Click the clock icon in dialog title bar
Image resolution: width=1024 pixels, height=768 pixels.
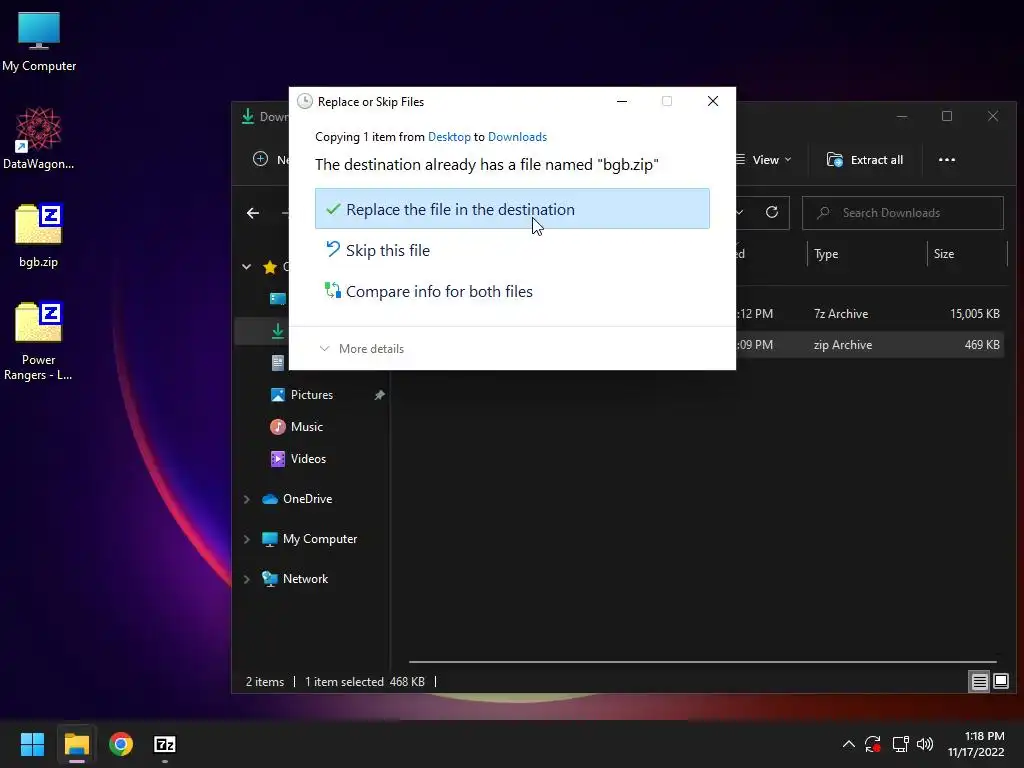tap(304, 101)
